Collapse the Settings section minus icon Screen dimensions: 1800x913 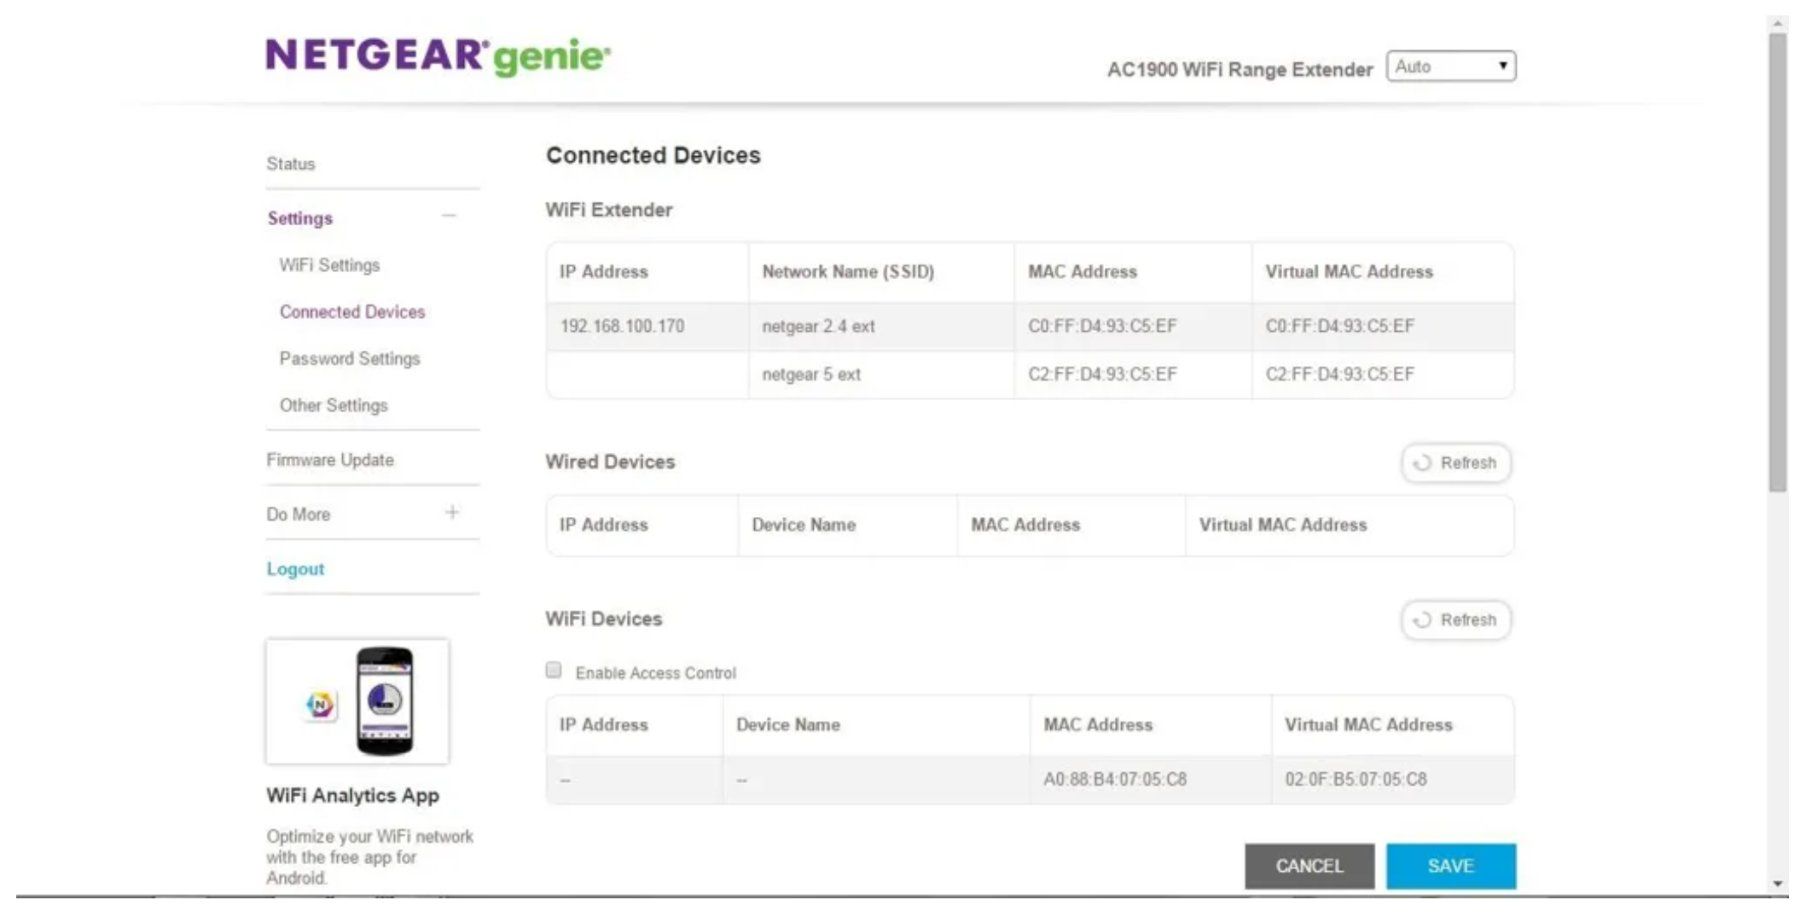[x=449, y=216]
